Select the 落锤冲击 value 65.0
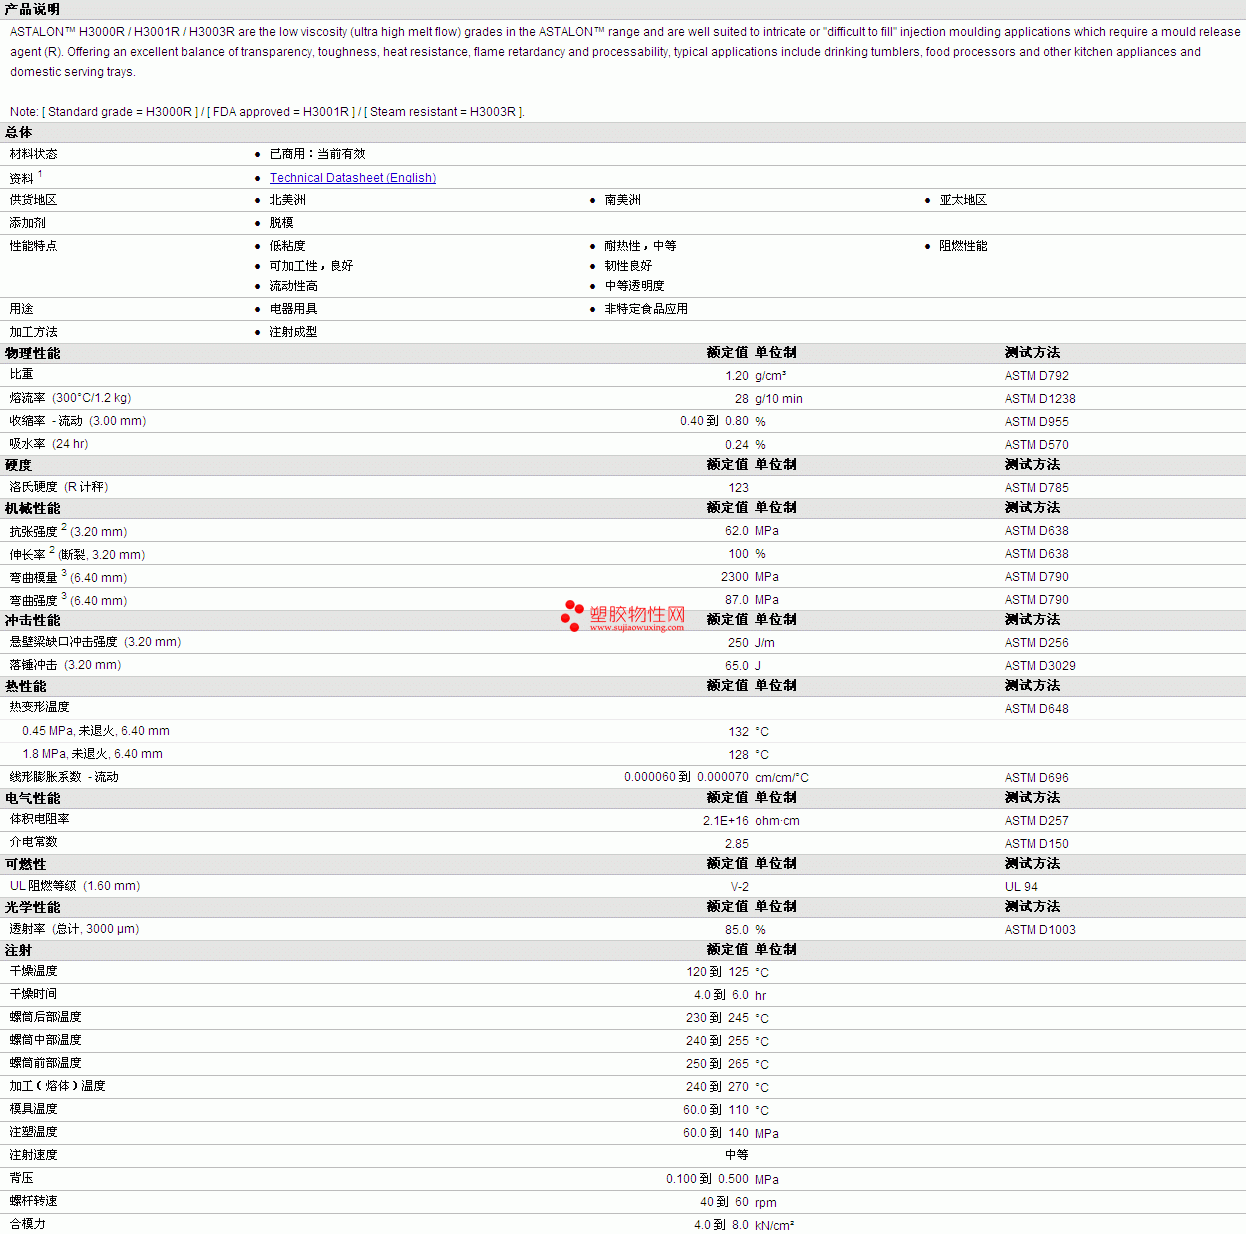The width and height of the screenshot is (1246, 1234). [x=737, y=666]
